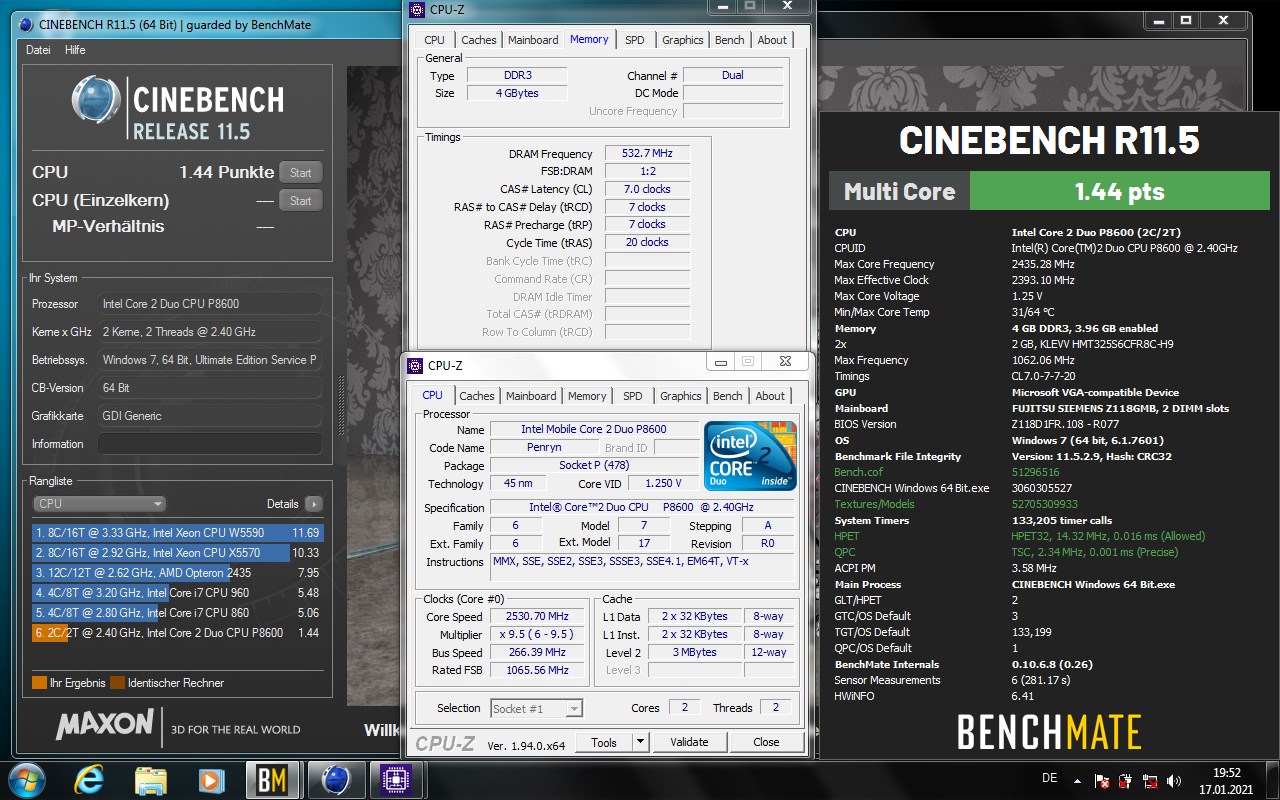
Task: Select the Xeon X5570 ranking row
Action: coord(178,553)
